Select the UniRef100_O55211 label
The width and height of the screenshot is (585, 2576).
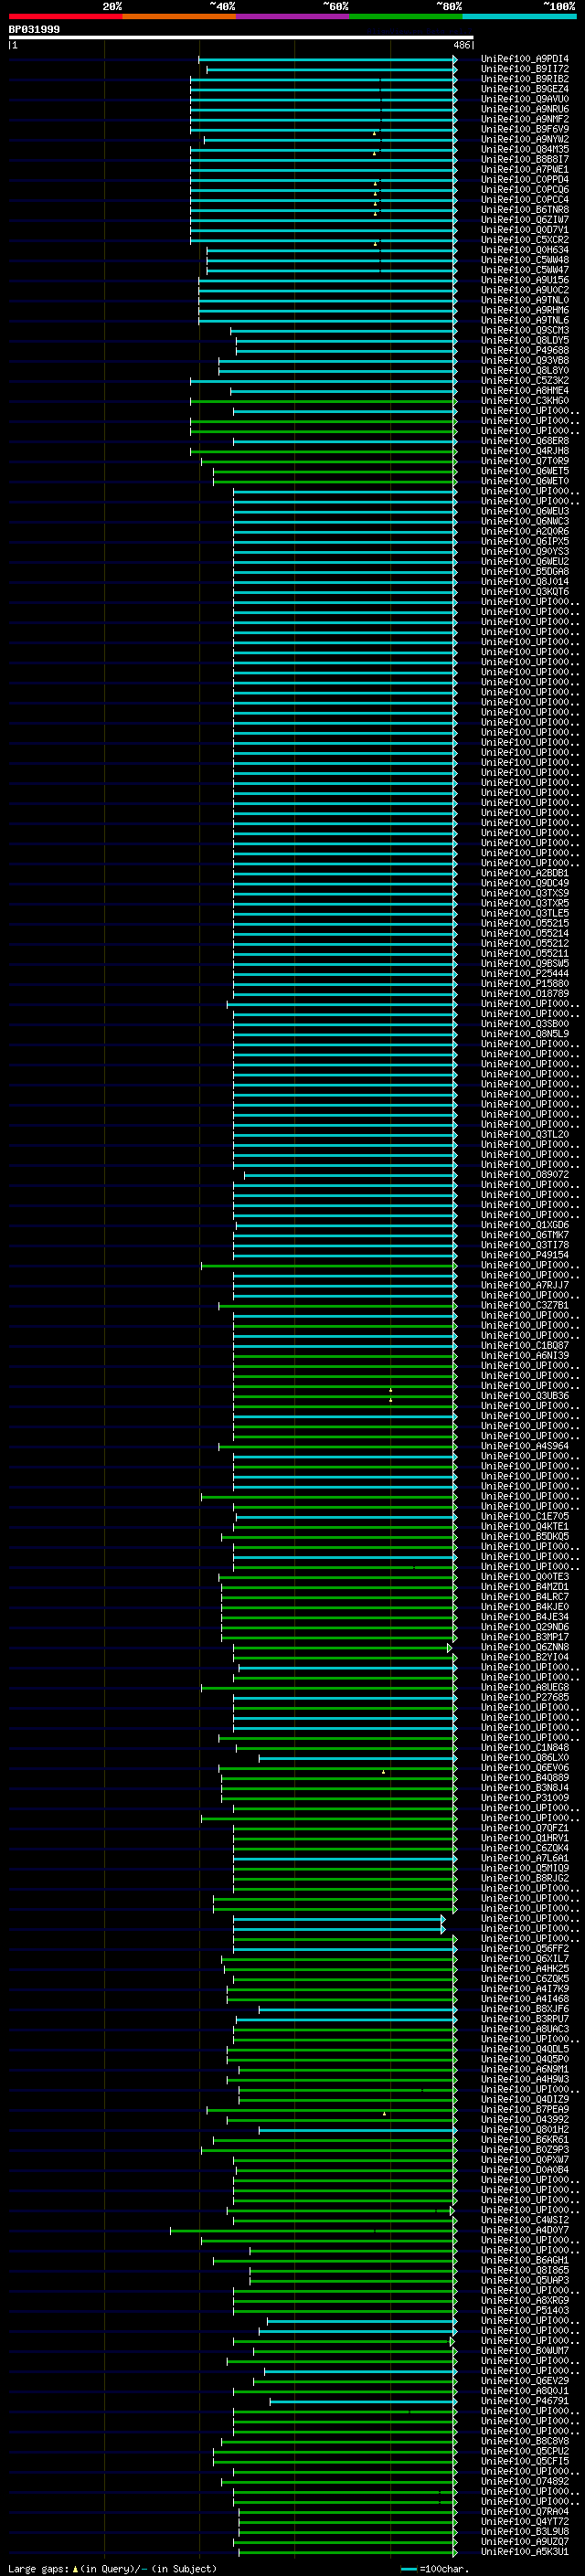[525, 953]
